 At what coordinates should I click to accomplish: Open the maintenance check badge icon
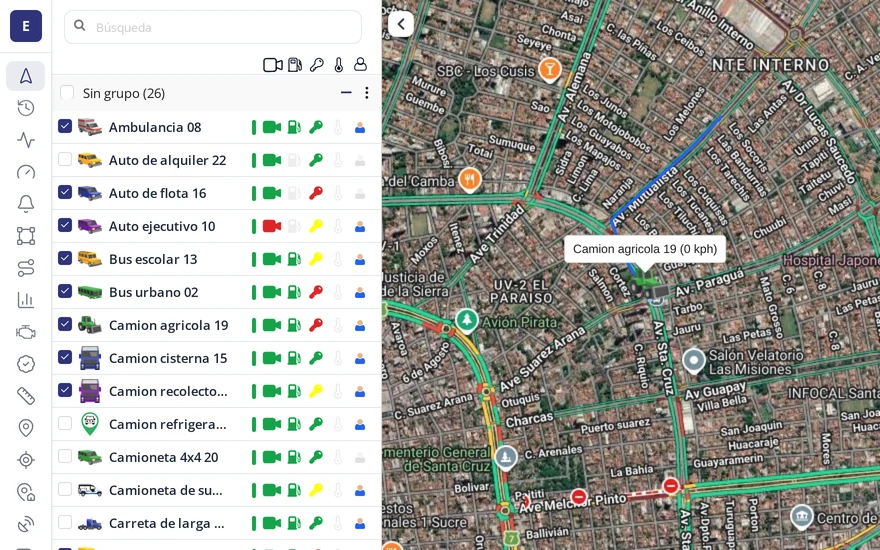pyautogui.click(x=26, y=364)
